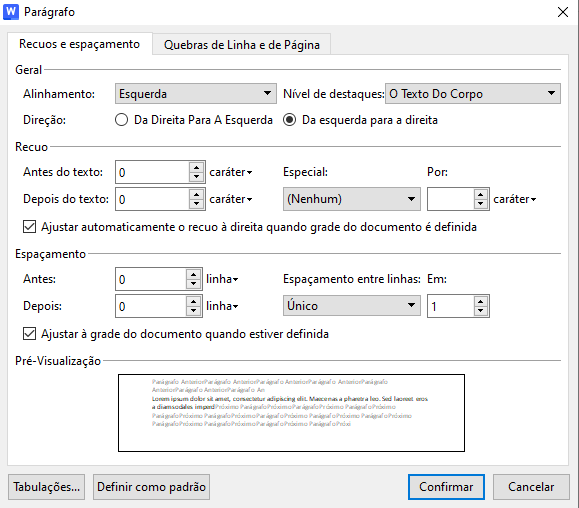This screenshot has height=508, width=579.
Task: Click the WPS Writer icon in the title bar
Action: (x=11, y=12)
